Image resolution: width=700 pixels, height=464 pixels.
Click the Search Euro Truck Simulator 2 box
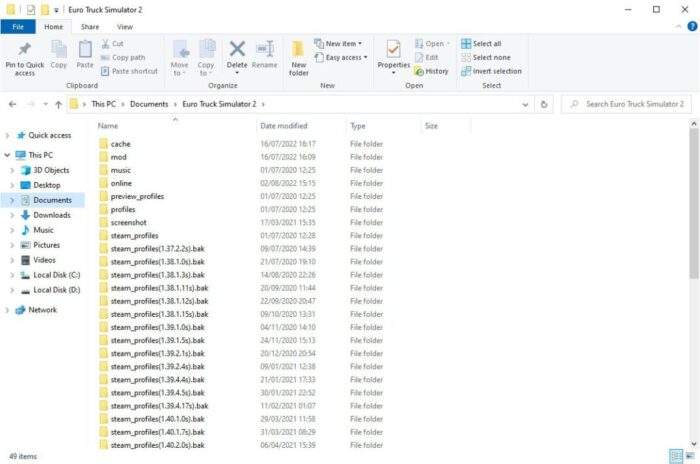pos(626,104)
